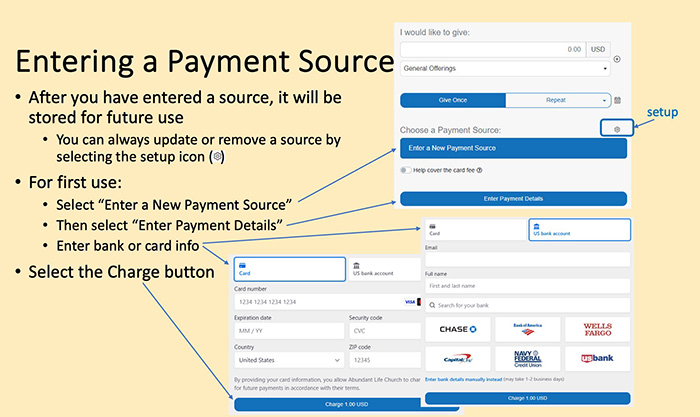Select the Chase bank logo

coord(457,329)
